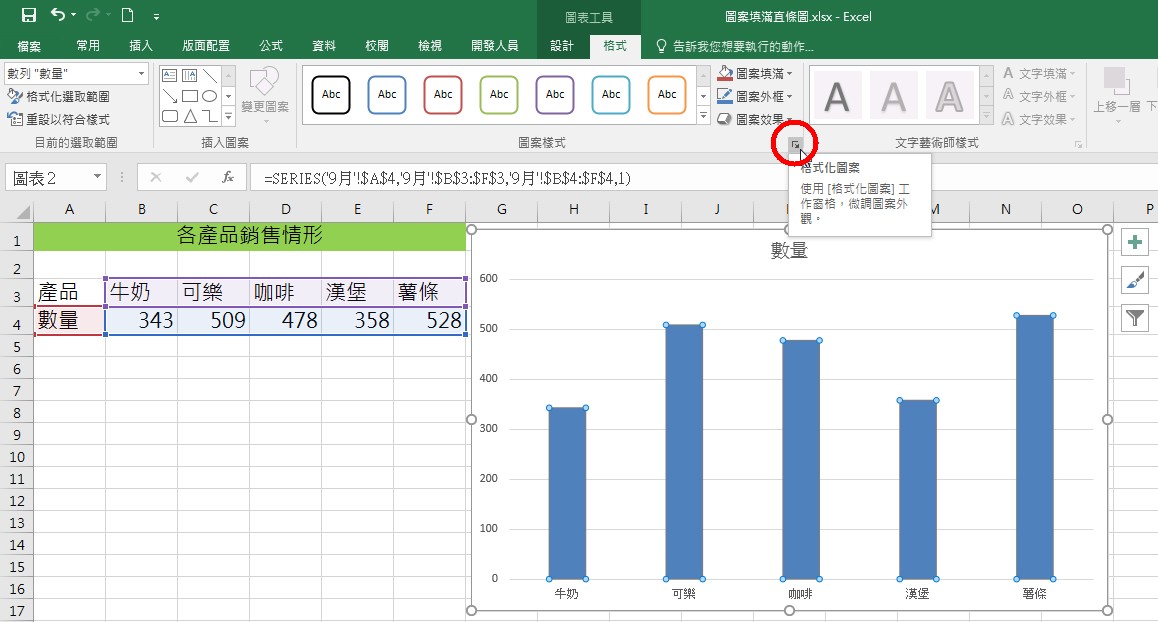This screenshot has height=622, width=1158.
Task: Open the 檔案 tab
Action: 29,46
